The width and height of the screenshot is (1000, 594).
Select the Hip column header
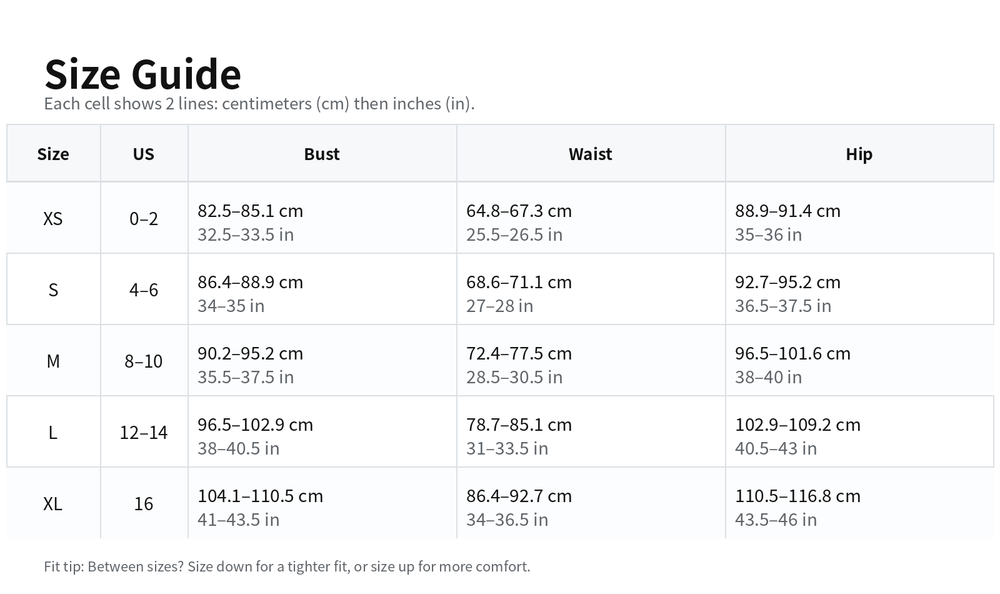859,154
